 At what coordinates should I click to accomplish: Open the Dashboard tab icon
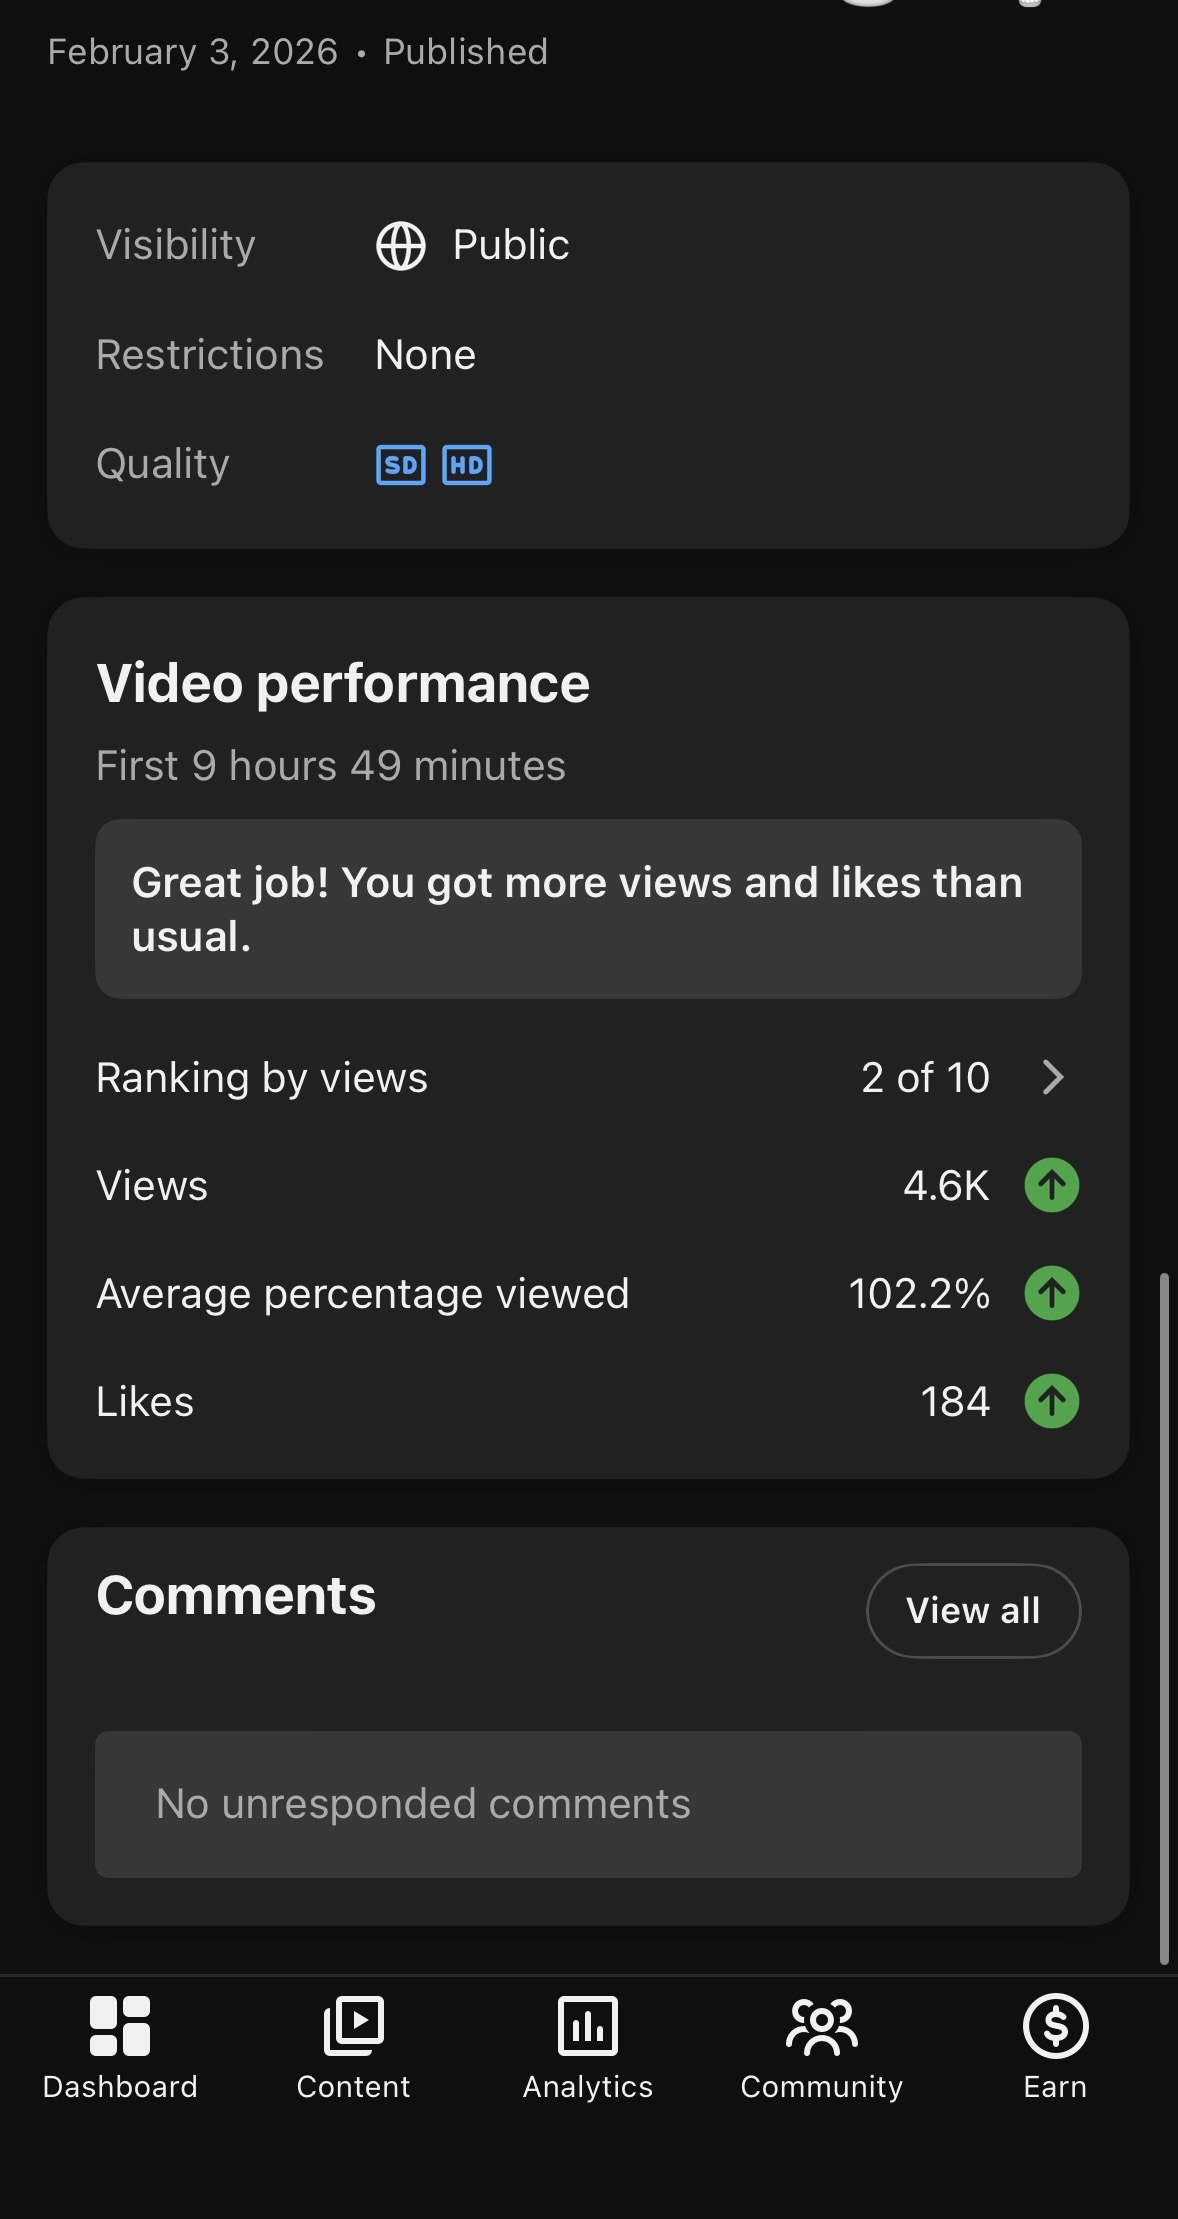pos(120,2026)
